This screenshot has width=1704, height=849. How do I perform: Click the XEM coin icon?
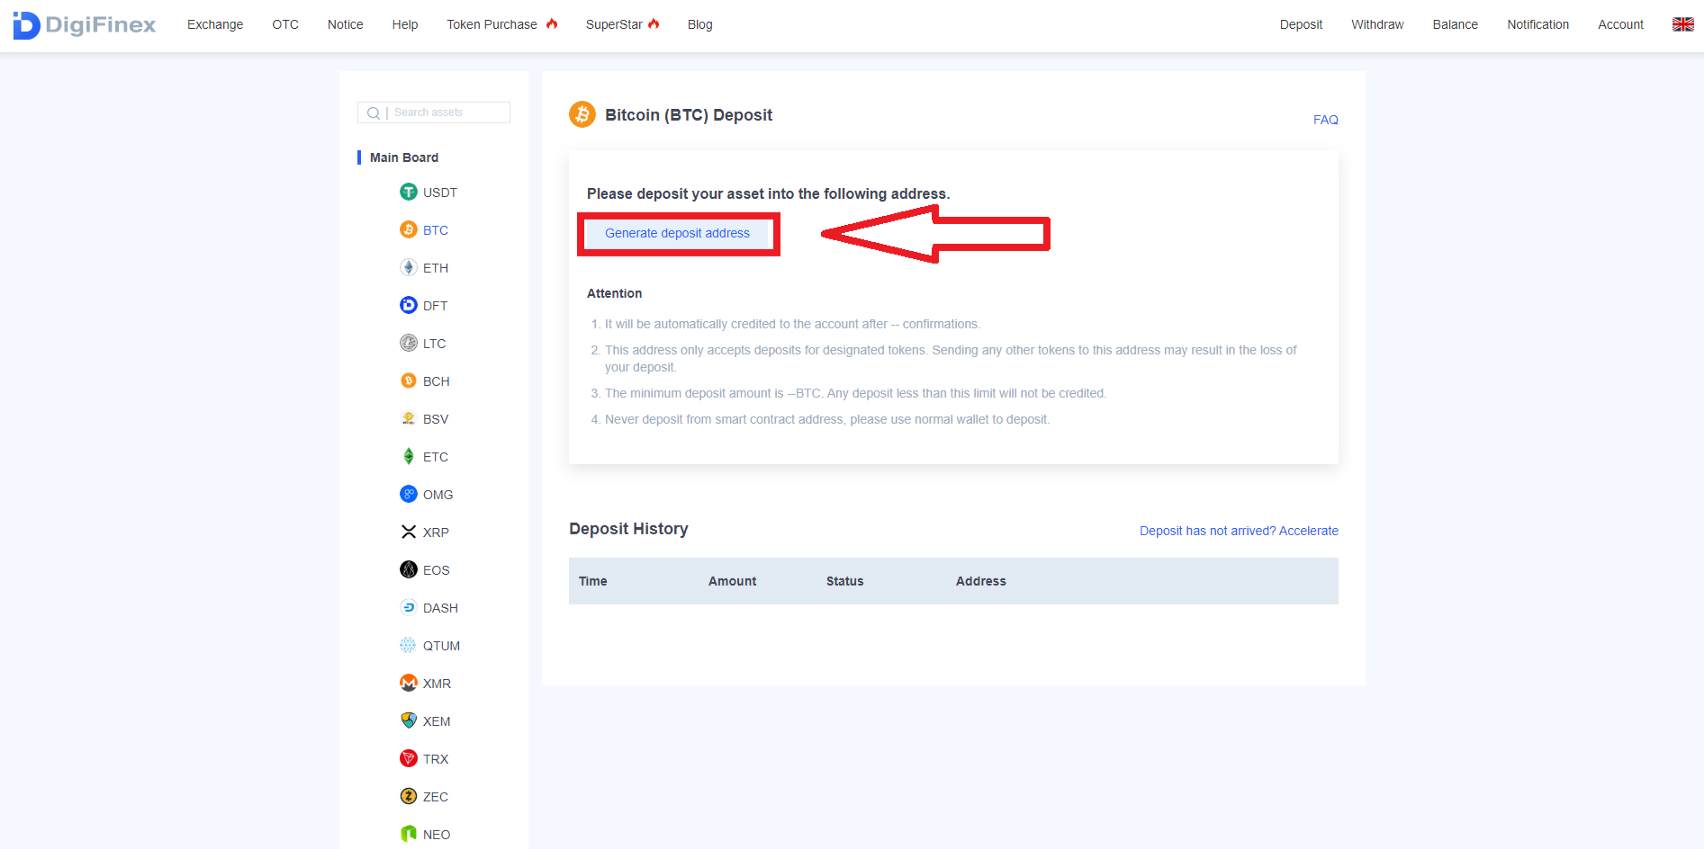pyautogui.click(x=408, y=721)
